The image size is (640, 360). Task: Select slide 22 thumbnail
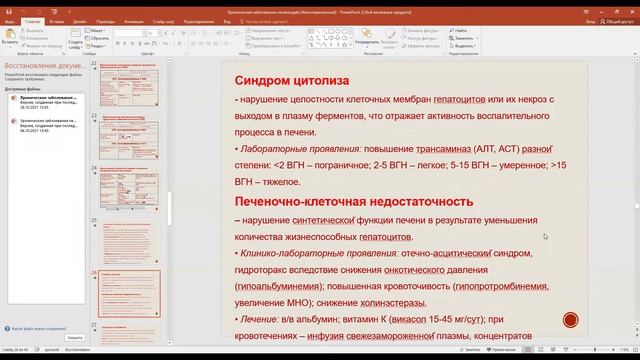tap(129, 84)
